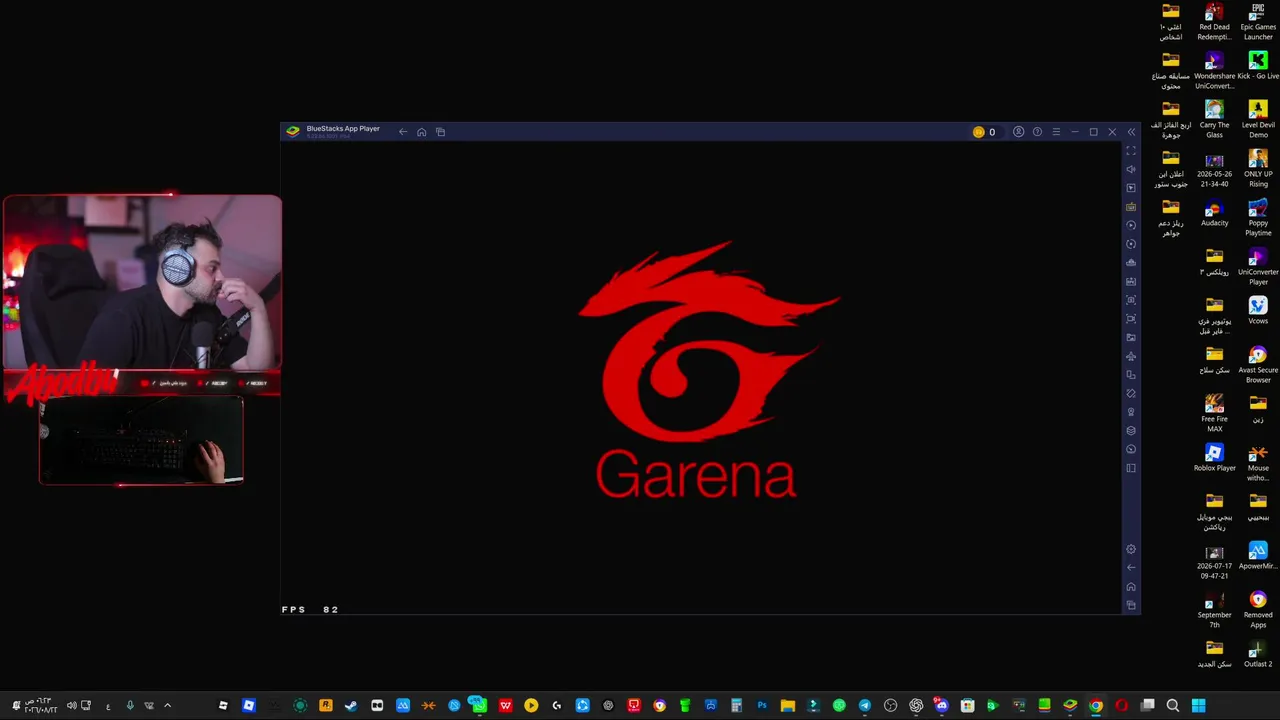
Task: Take a screenshot with BlueStacks sidebar icon
Action: (x=1131, y=300)
